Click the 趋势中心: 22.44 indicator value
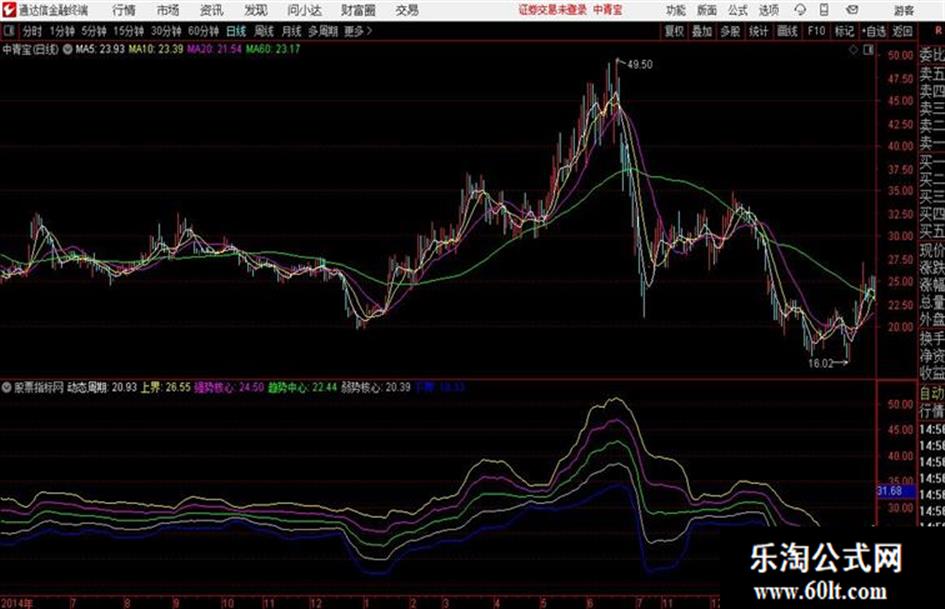This screenshot has width=945, height=609. click(303, 387)
